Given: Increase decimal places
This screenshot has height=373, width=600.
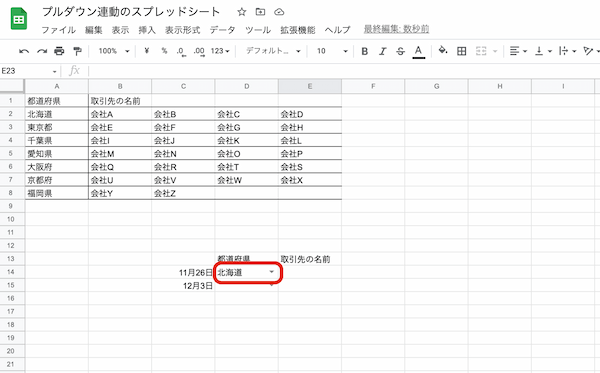Looking at the screenshot, I should (x=199, y=51).
